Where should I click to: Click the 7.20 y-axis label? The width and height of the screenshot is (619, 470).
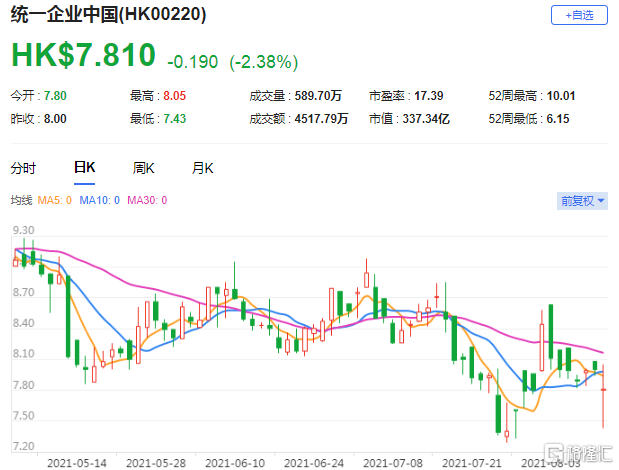[x=23, y=446]
